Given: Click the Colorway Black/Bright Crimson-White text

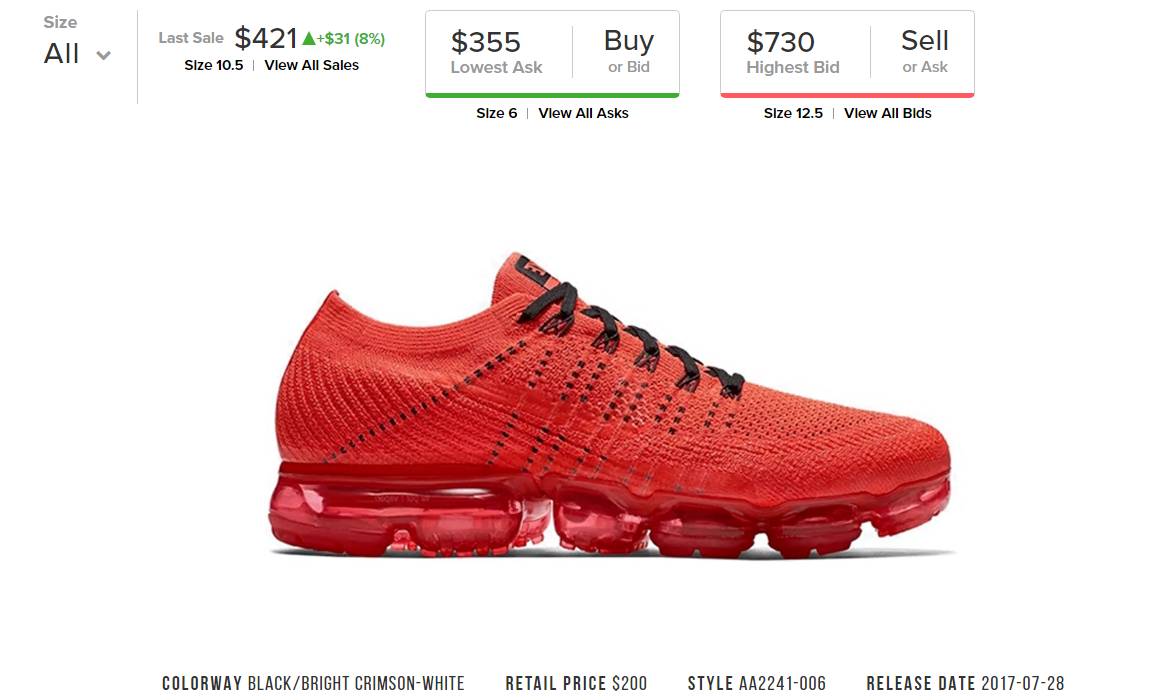Looking at the screenshot, I should point(313,683).
